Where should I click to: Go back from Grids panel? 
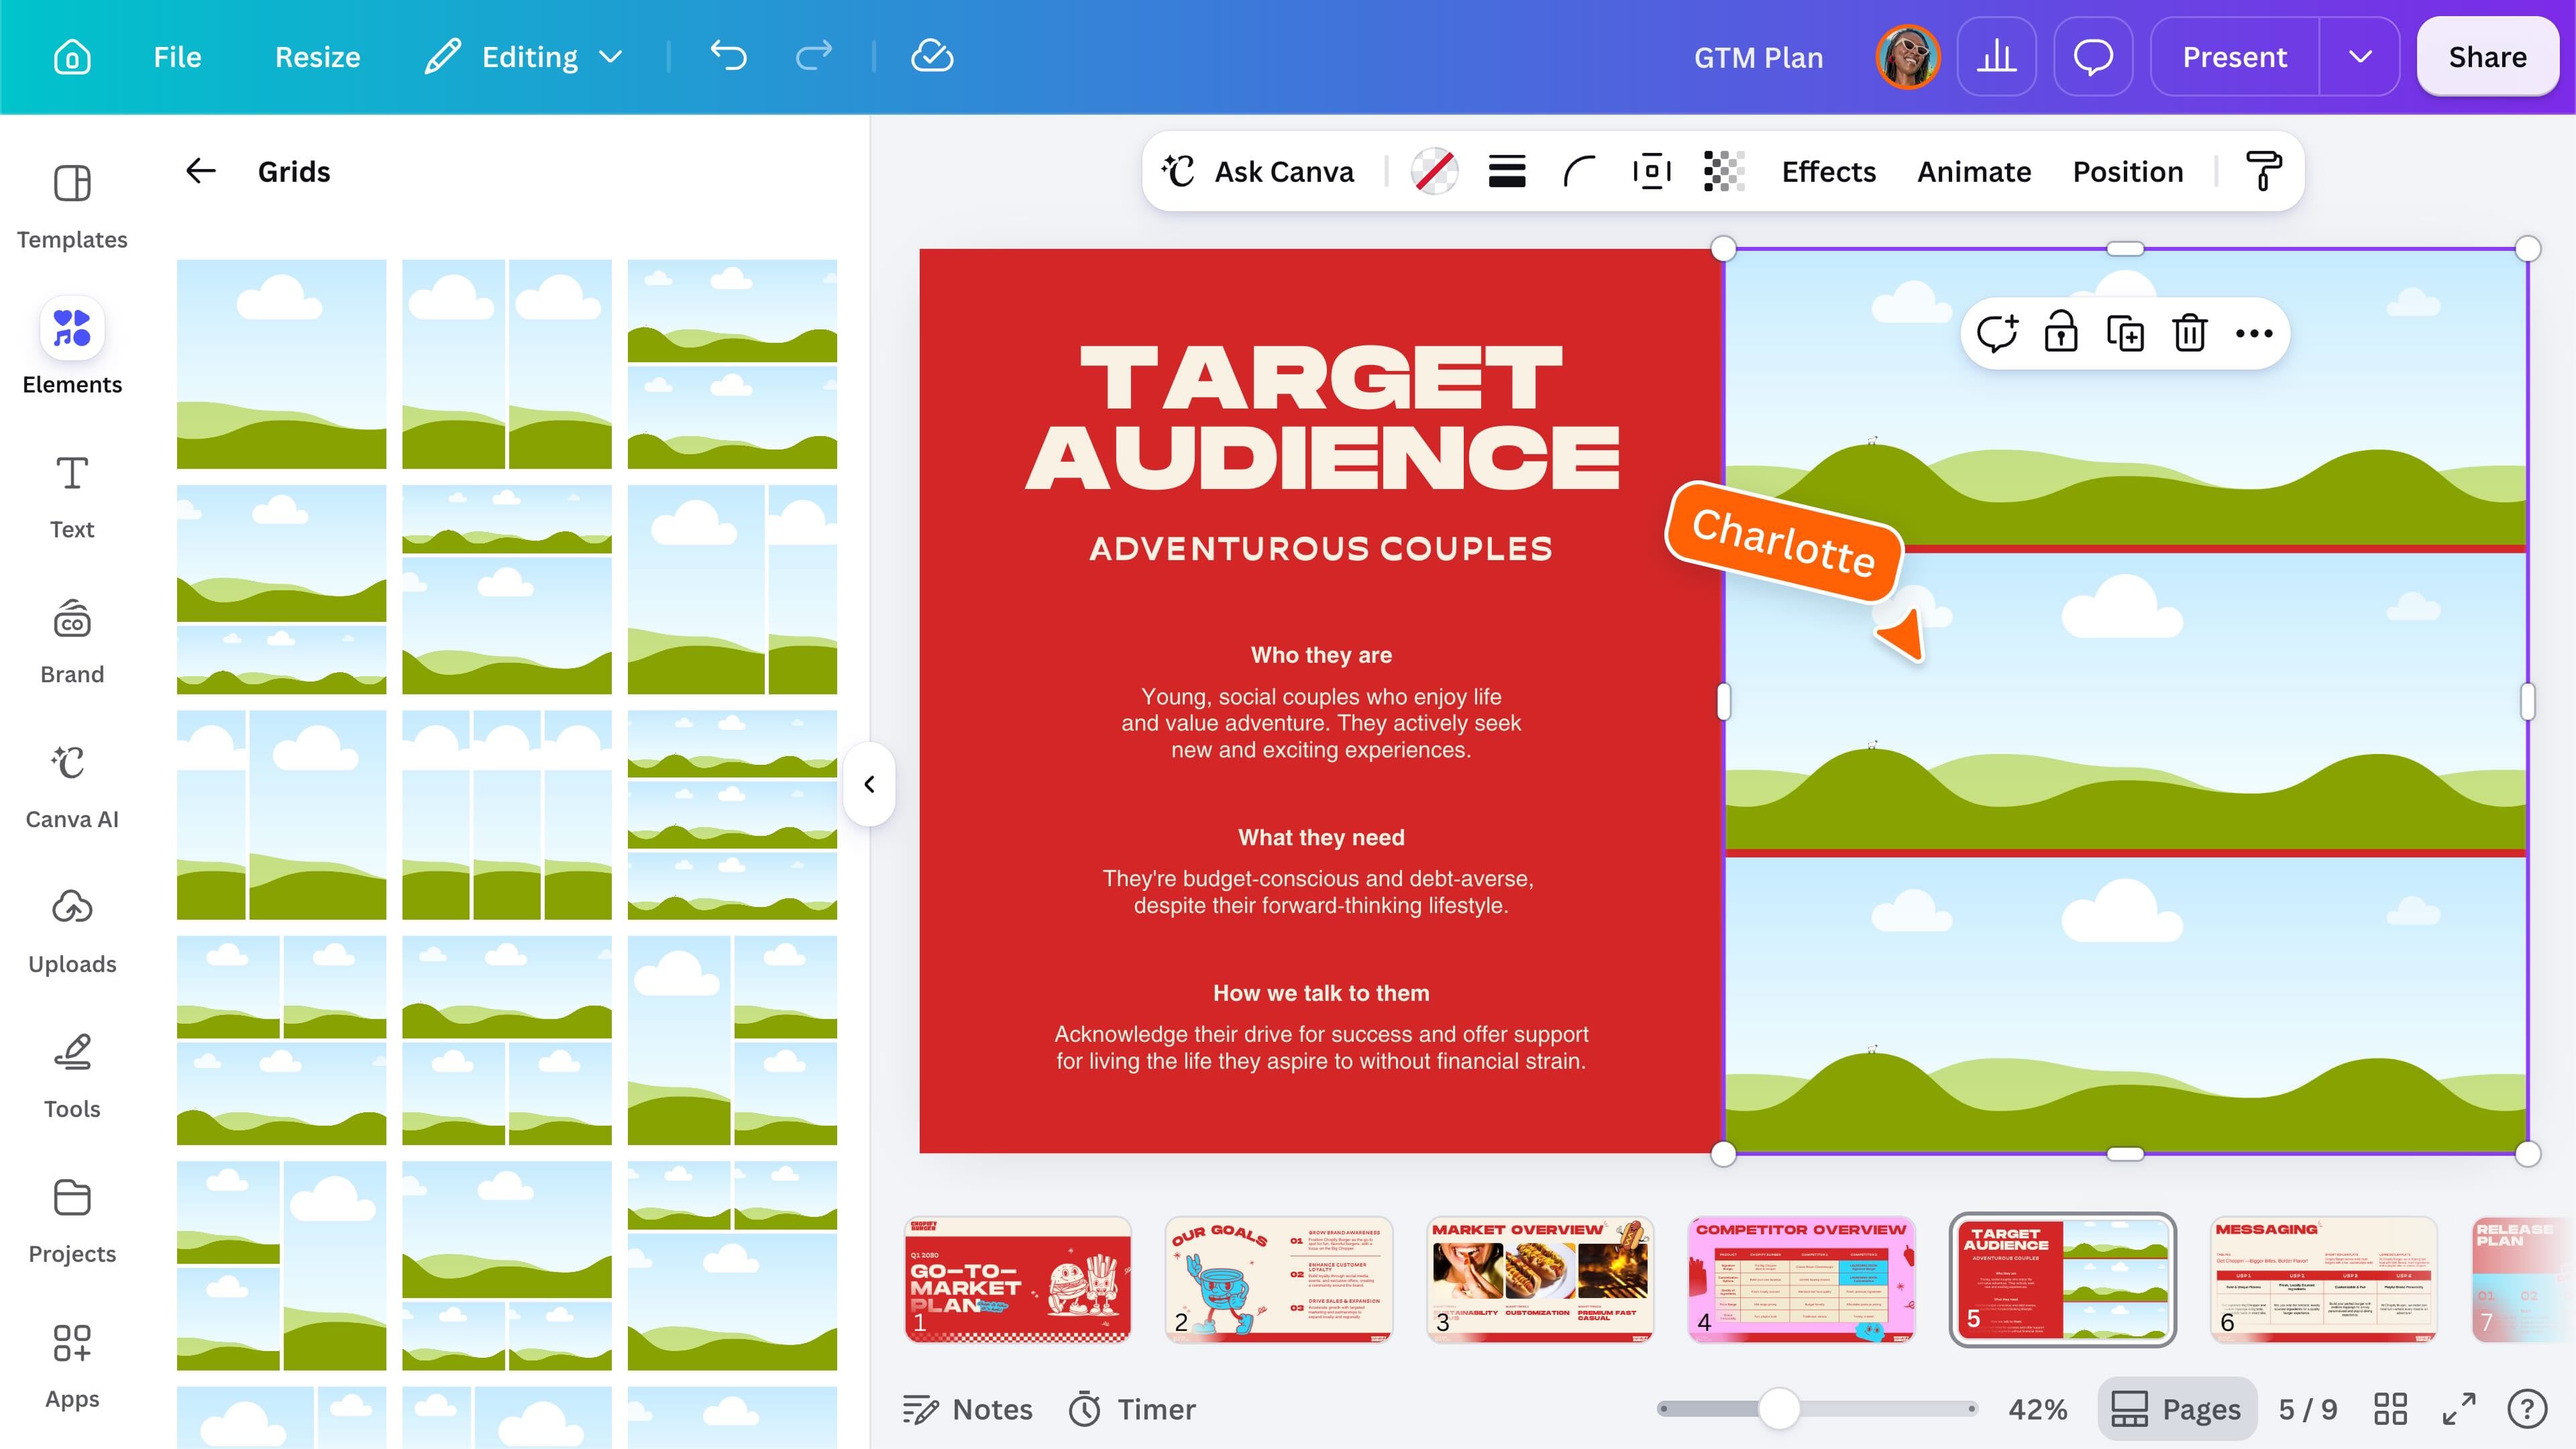tap(201, 171)
